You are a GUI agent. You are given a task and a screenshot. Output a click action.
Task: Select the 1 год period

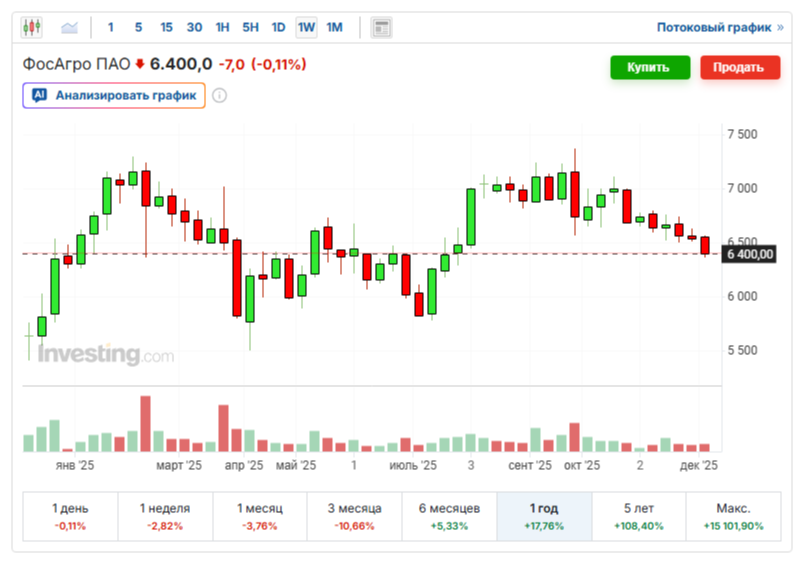(x=544, y=516)
